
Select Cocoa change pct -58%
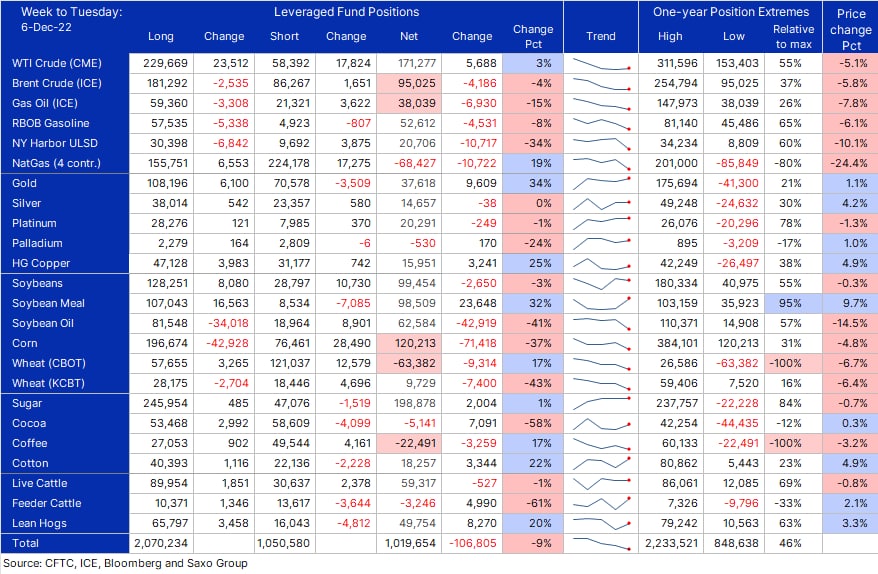click(538, 423)
